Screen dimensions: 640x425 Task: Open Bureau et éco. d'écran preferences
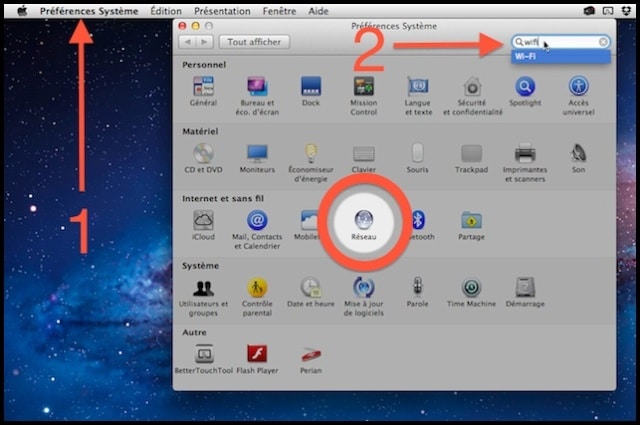(x=257, y=96)
